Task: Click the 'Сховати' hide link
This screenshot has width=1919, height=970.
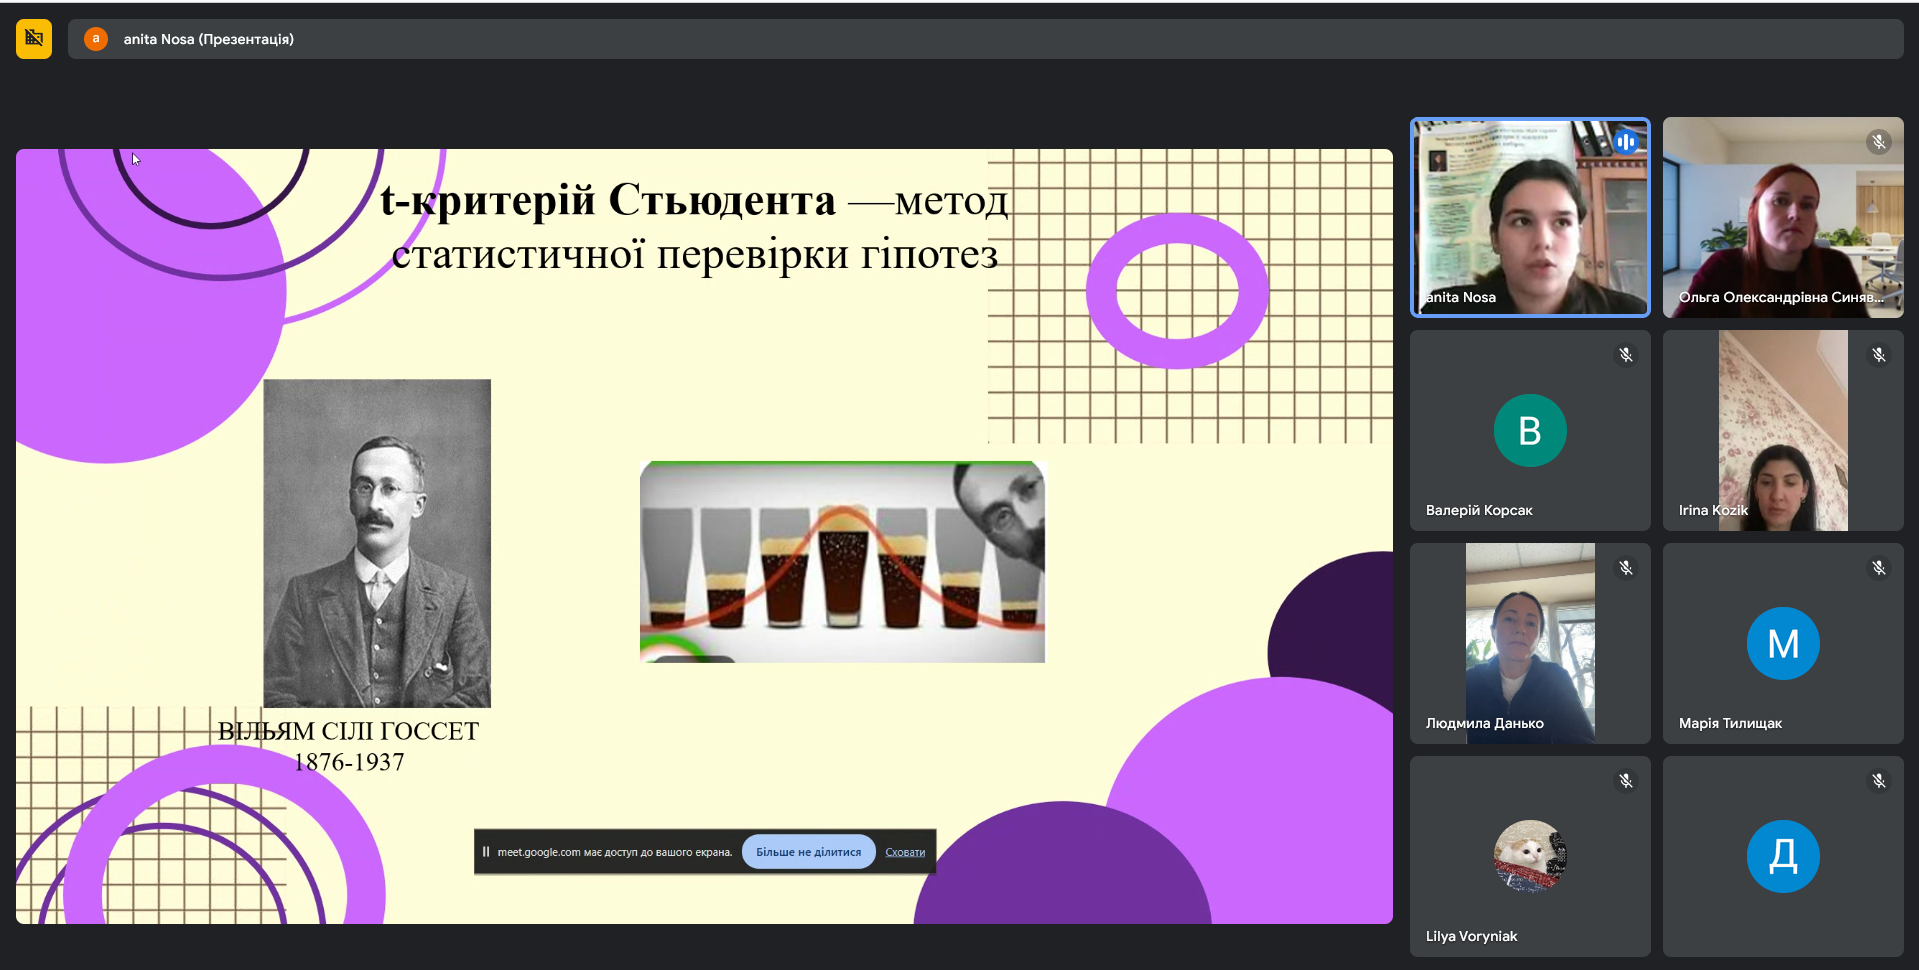Action: click(905, 852)
